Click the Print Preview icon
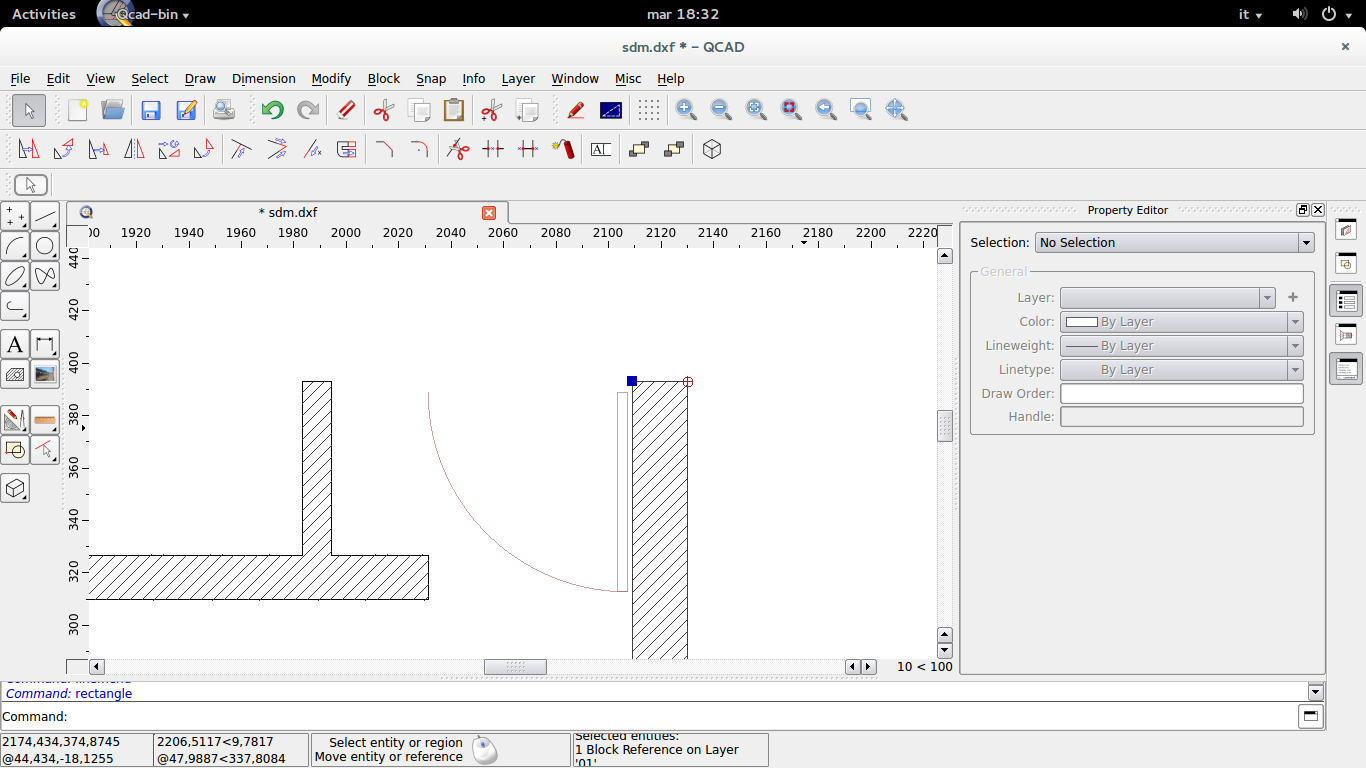The height and width of the screenshot is (768, 1366). tap(224, 110)
